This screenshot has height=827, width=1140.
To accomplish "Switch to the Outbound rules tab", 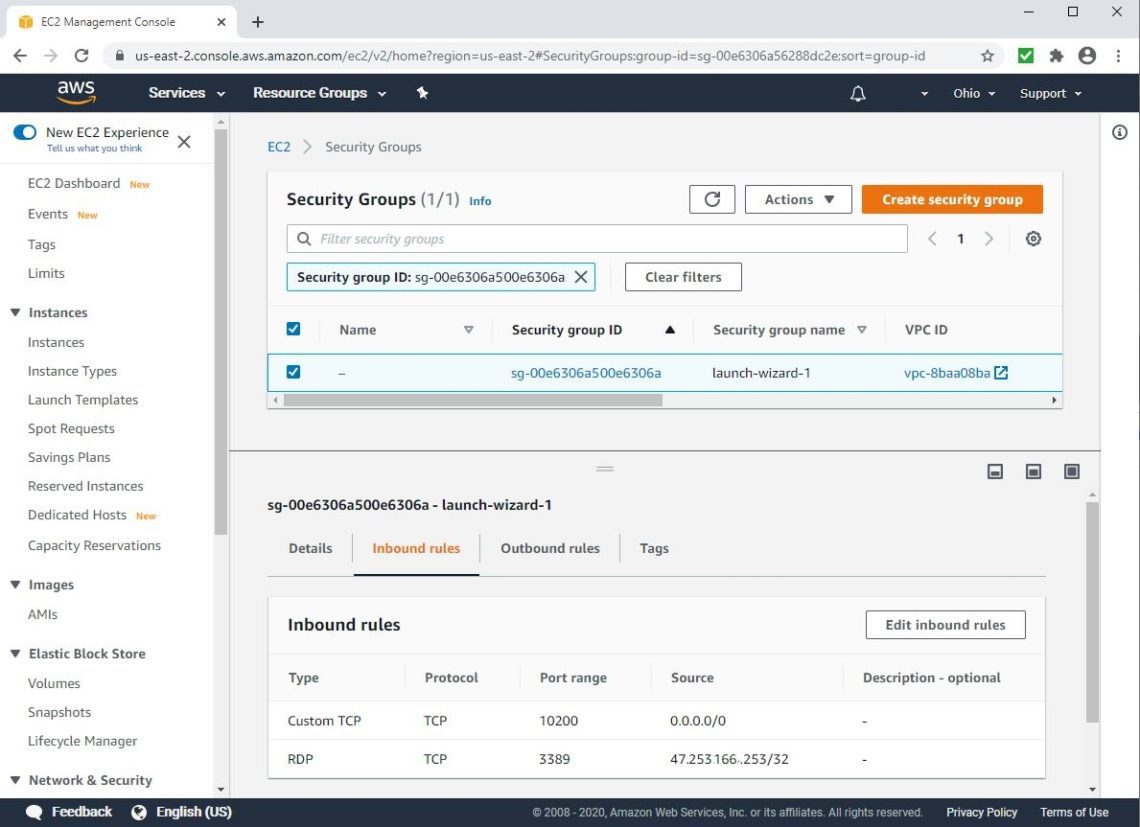I will 550,548.
